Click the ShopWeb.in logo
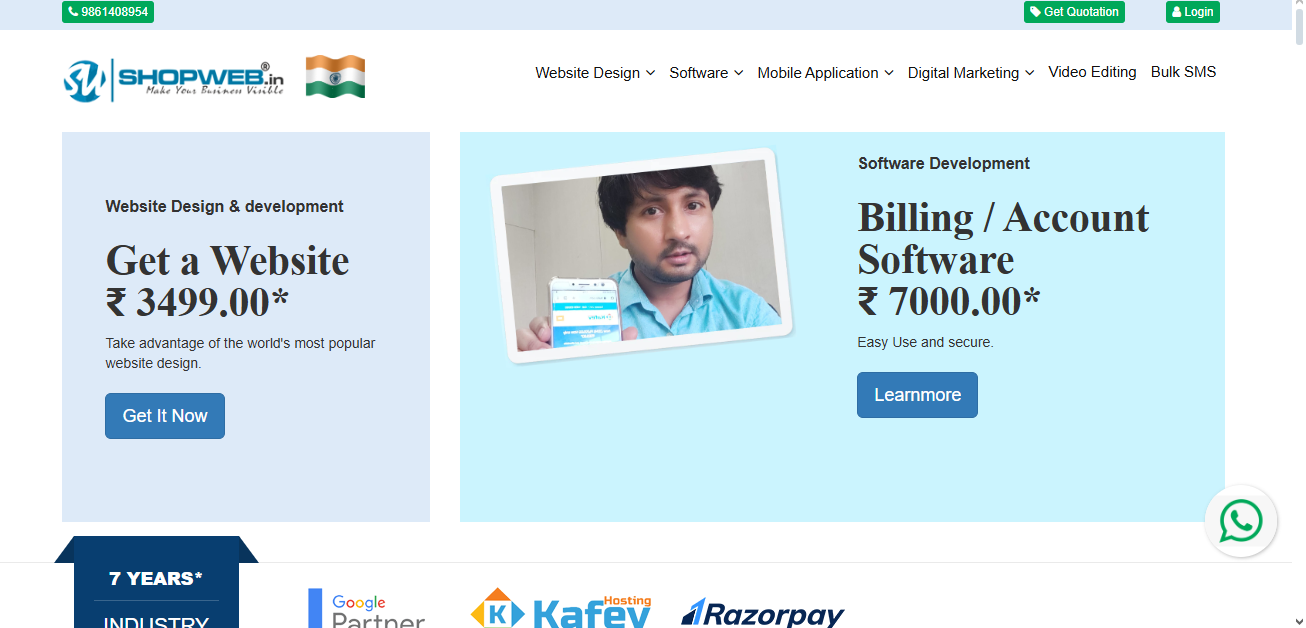Image resolution: width=1306 pixels, height=628 pixels. click(174, 78)
